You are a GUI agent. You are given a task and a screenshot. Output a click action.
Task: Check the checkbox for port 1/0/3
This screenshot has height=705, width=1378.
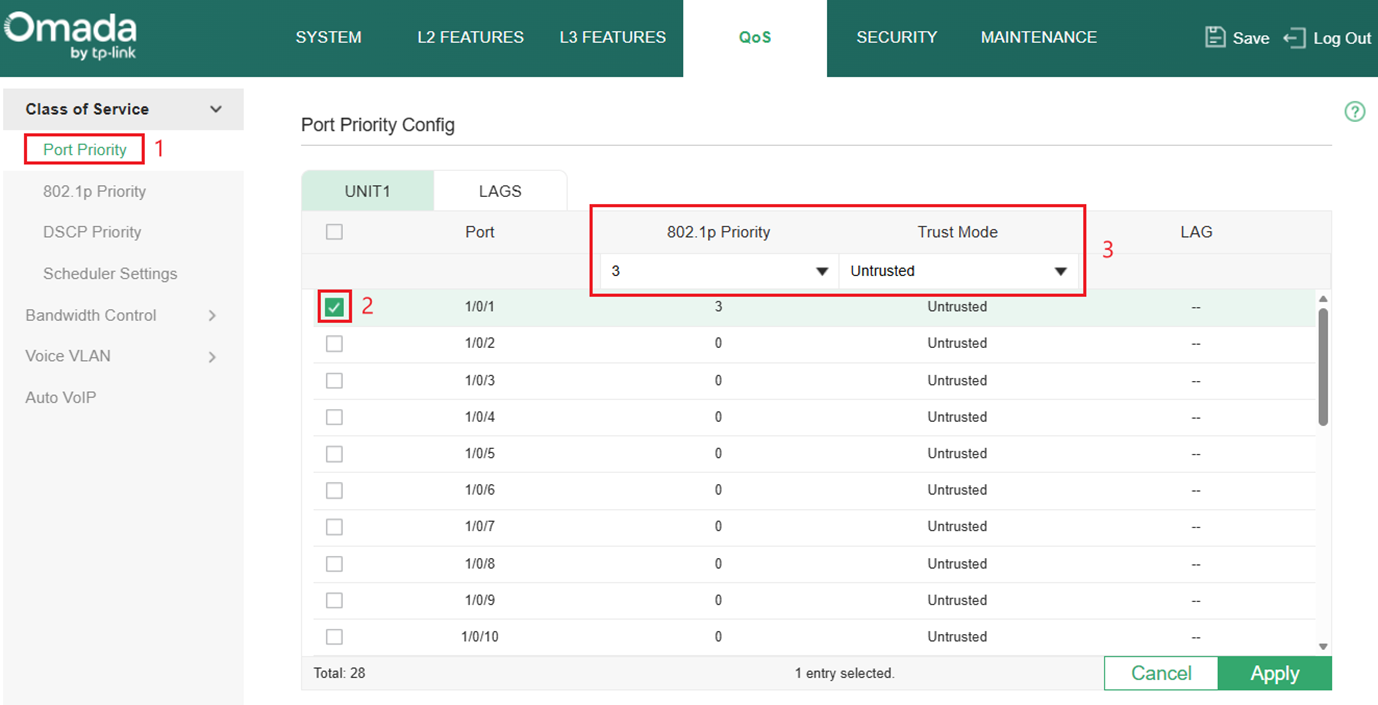coord(334,380)
